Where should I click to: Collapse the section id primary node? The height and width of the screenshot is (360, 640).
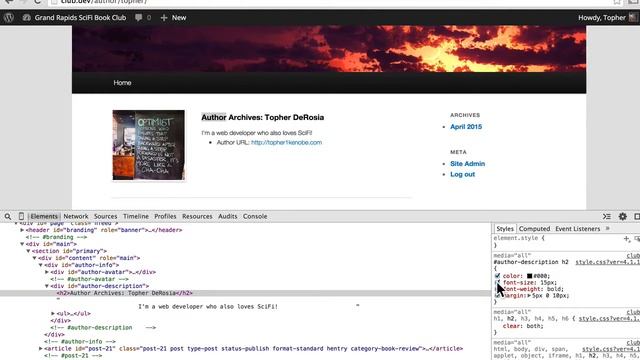[x=28, y=251]
